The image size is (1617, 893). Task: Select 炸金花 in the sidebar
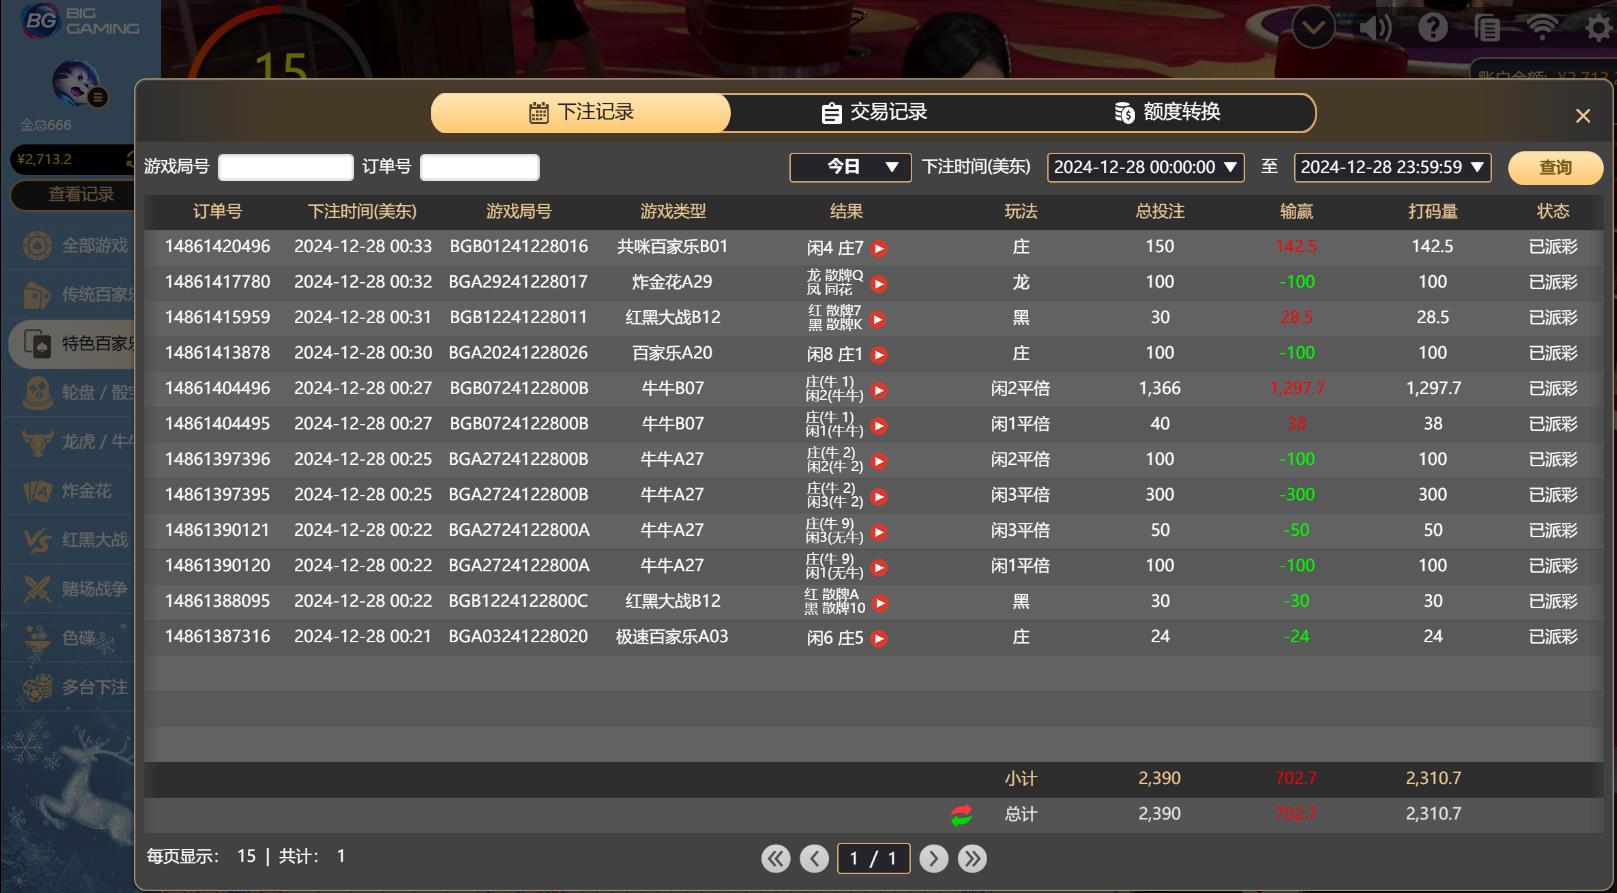click(x=70, y=490)
